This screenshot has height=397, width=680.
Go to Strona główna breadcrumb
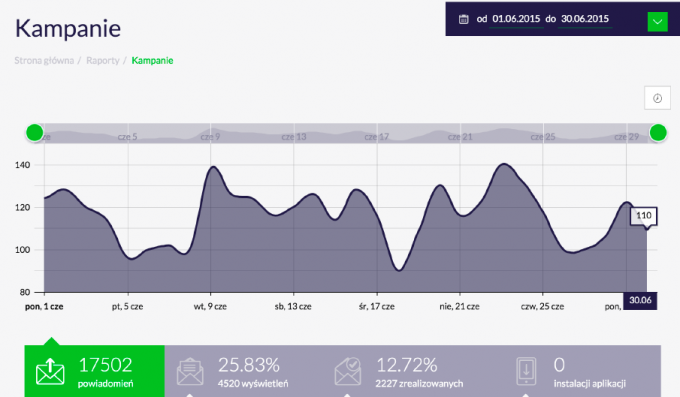[x=44, y=60]
